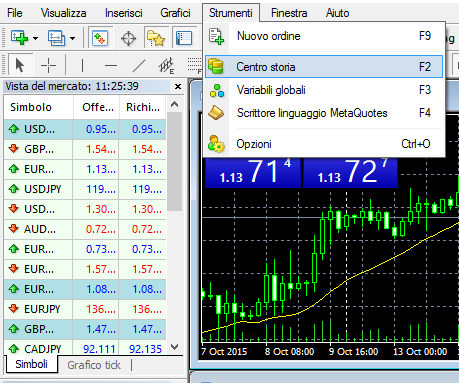Click the Nuovo ordine menu icon
The image size is (459, 383).
216,36
